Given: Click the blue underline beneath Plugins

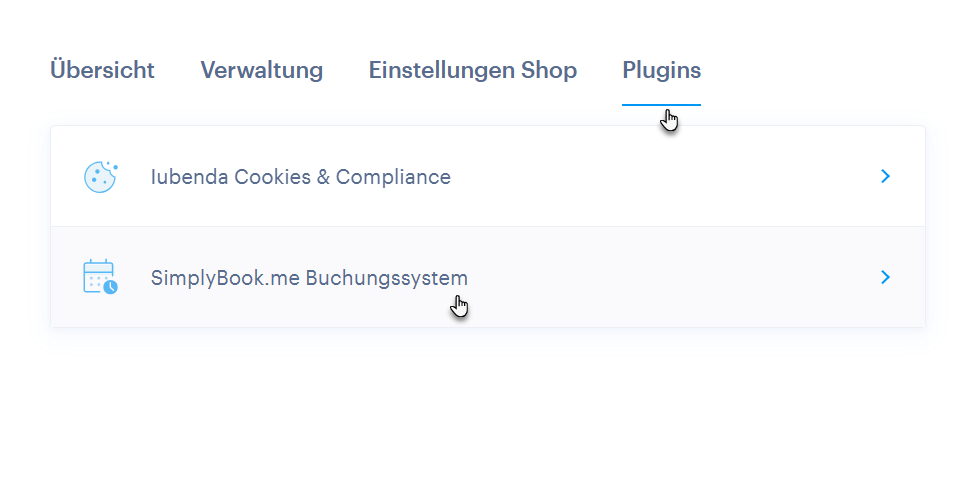Looking at the screenshot, I should tap(661, 104).
